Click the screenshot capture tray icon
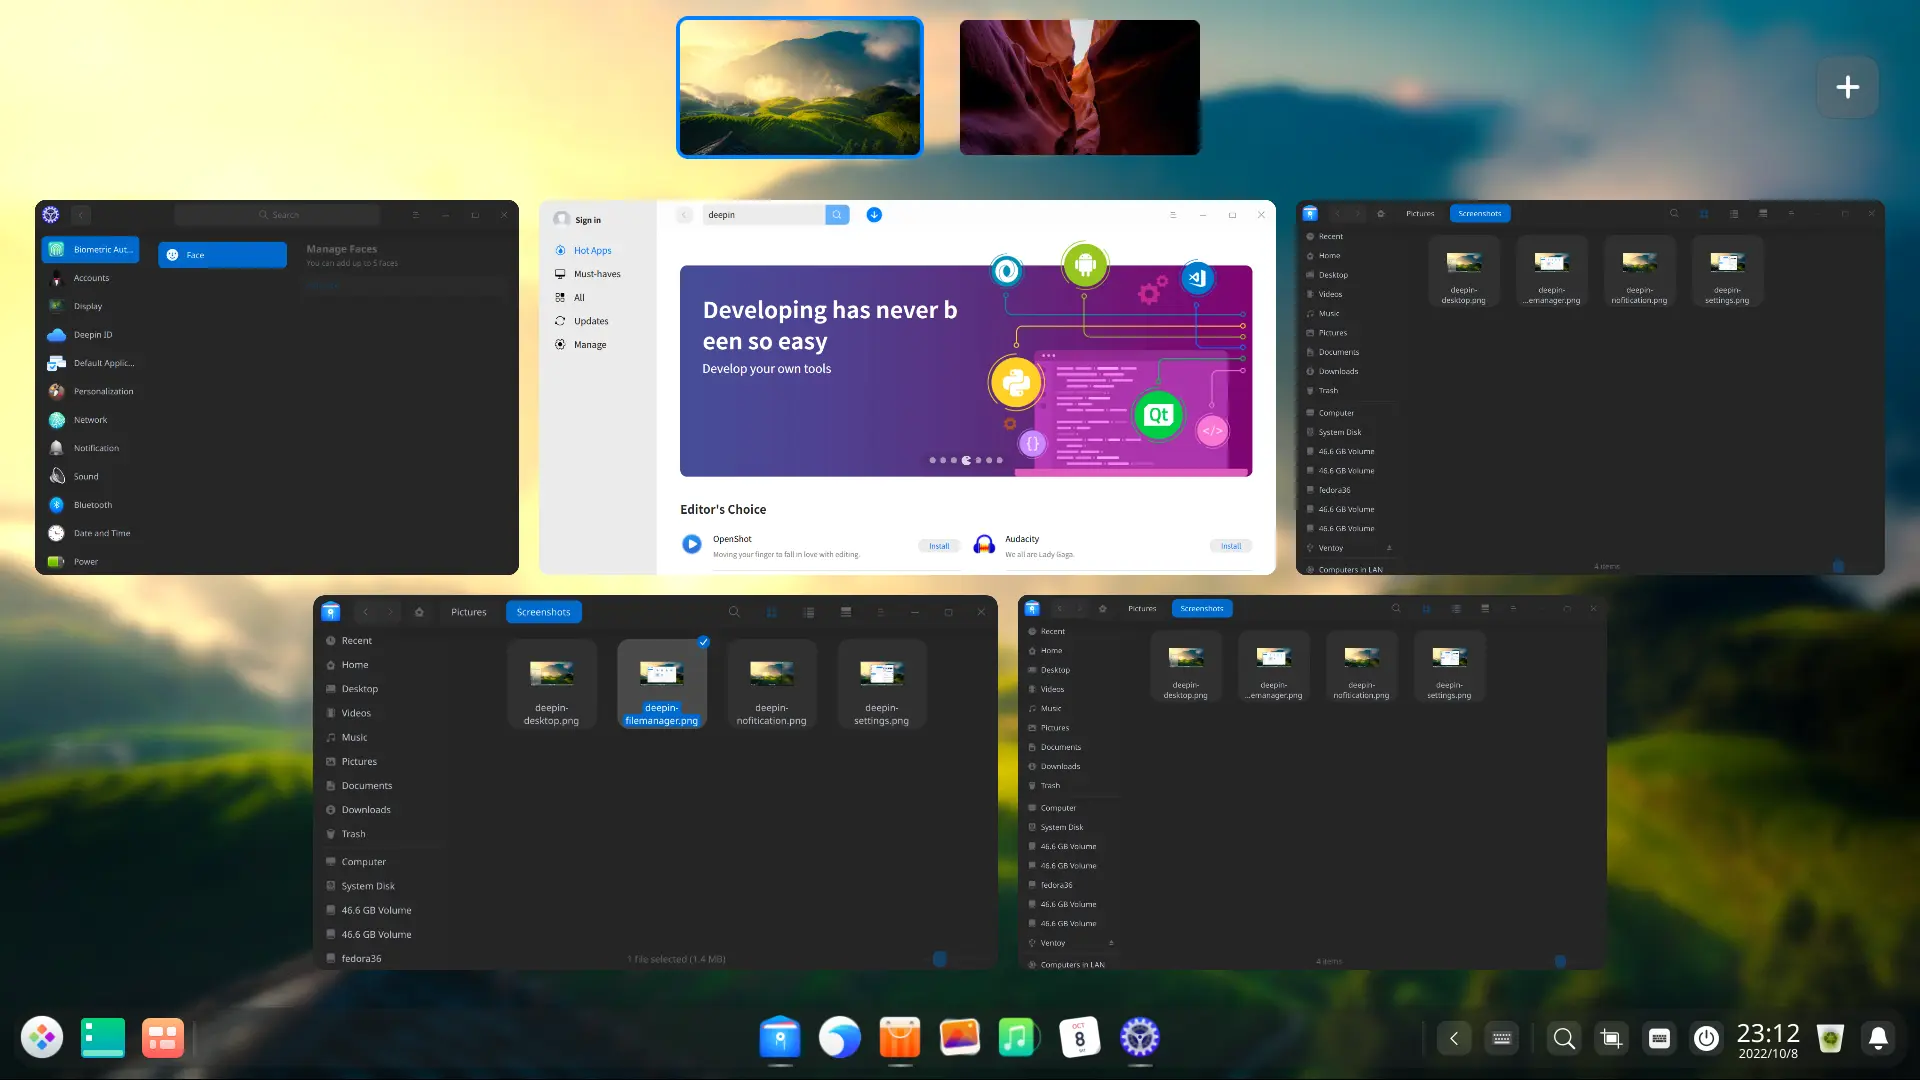Screen dimensions: 1920x1080 (x=1611, y=1038)
